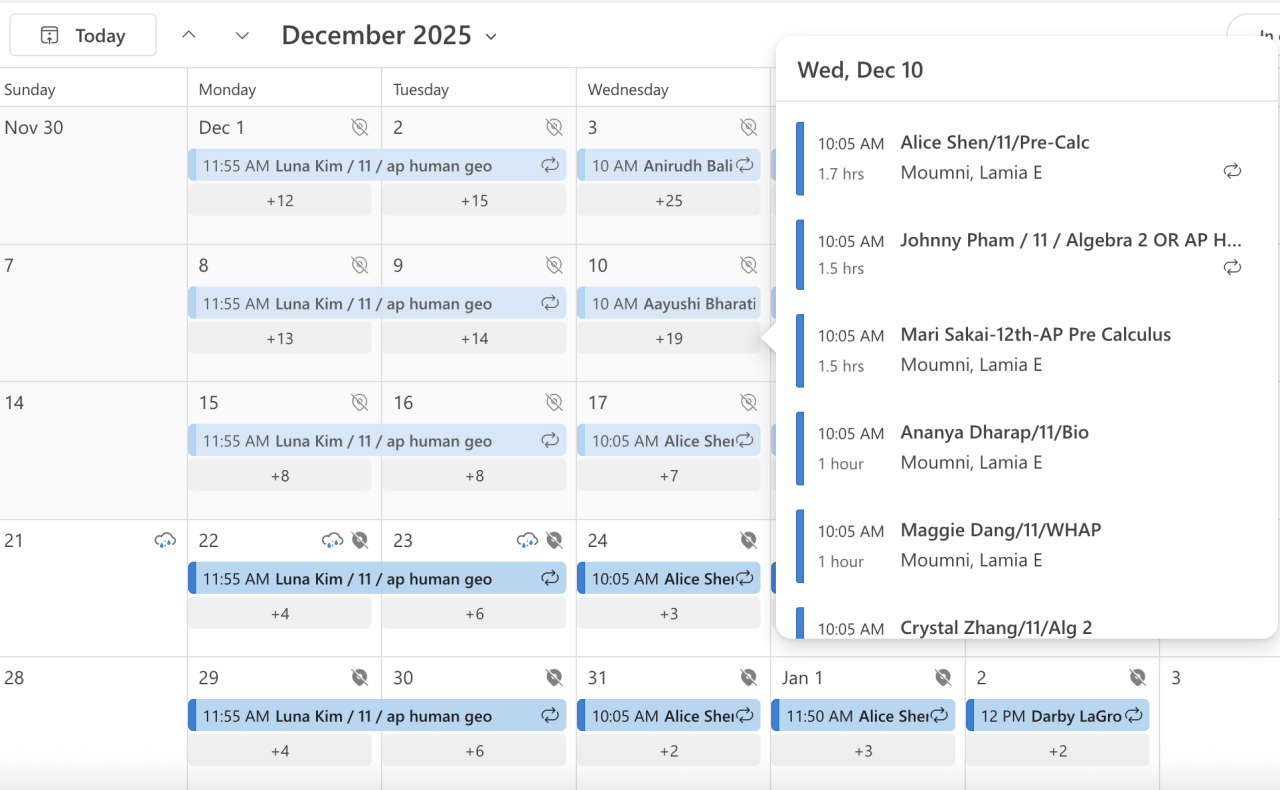Viewport: 1280px width, 790px height.
Task: Click the rain weather icon on Dec 21
Action: coord(165,541)
